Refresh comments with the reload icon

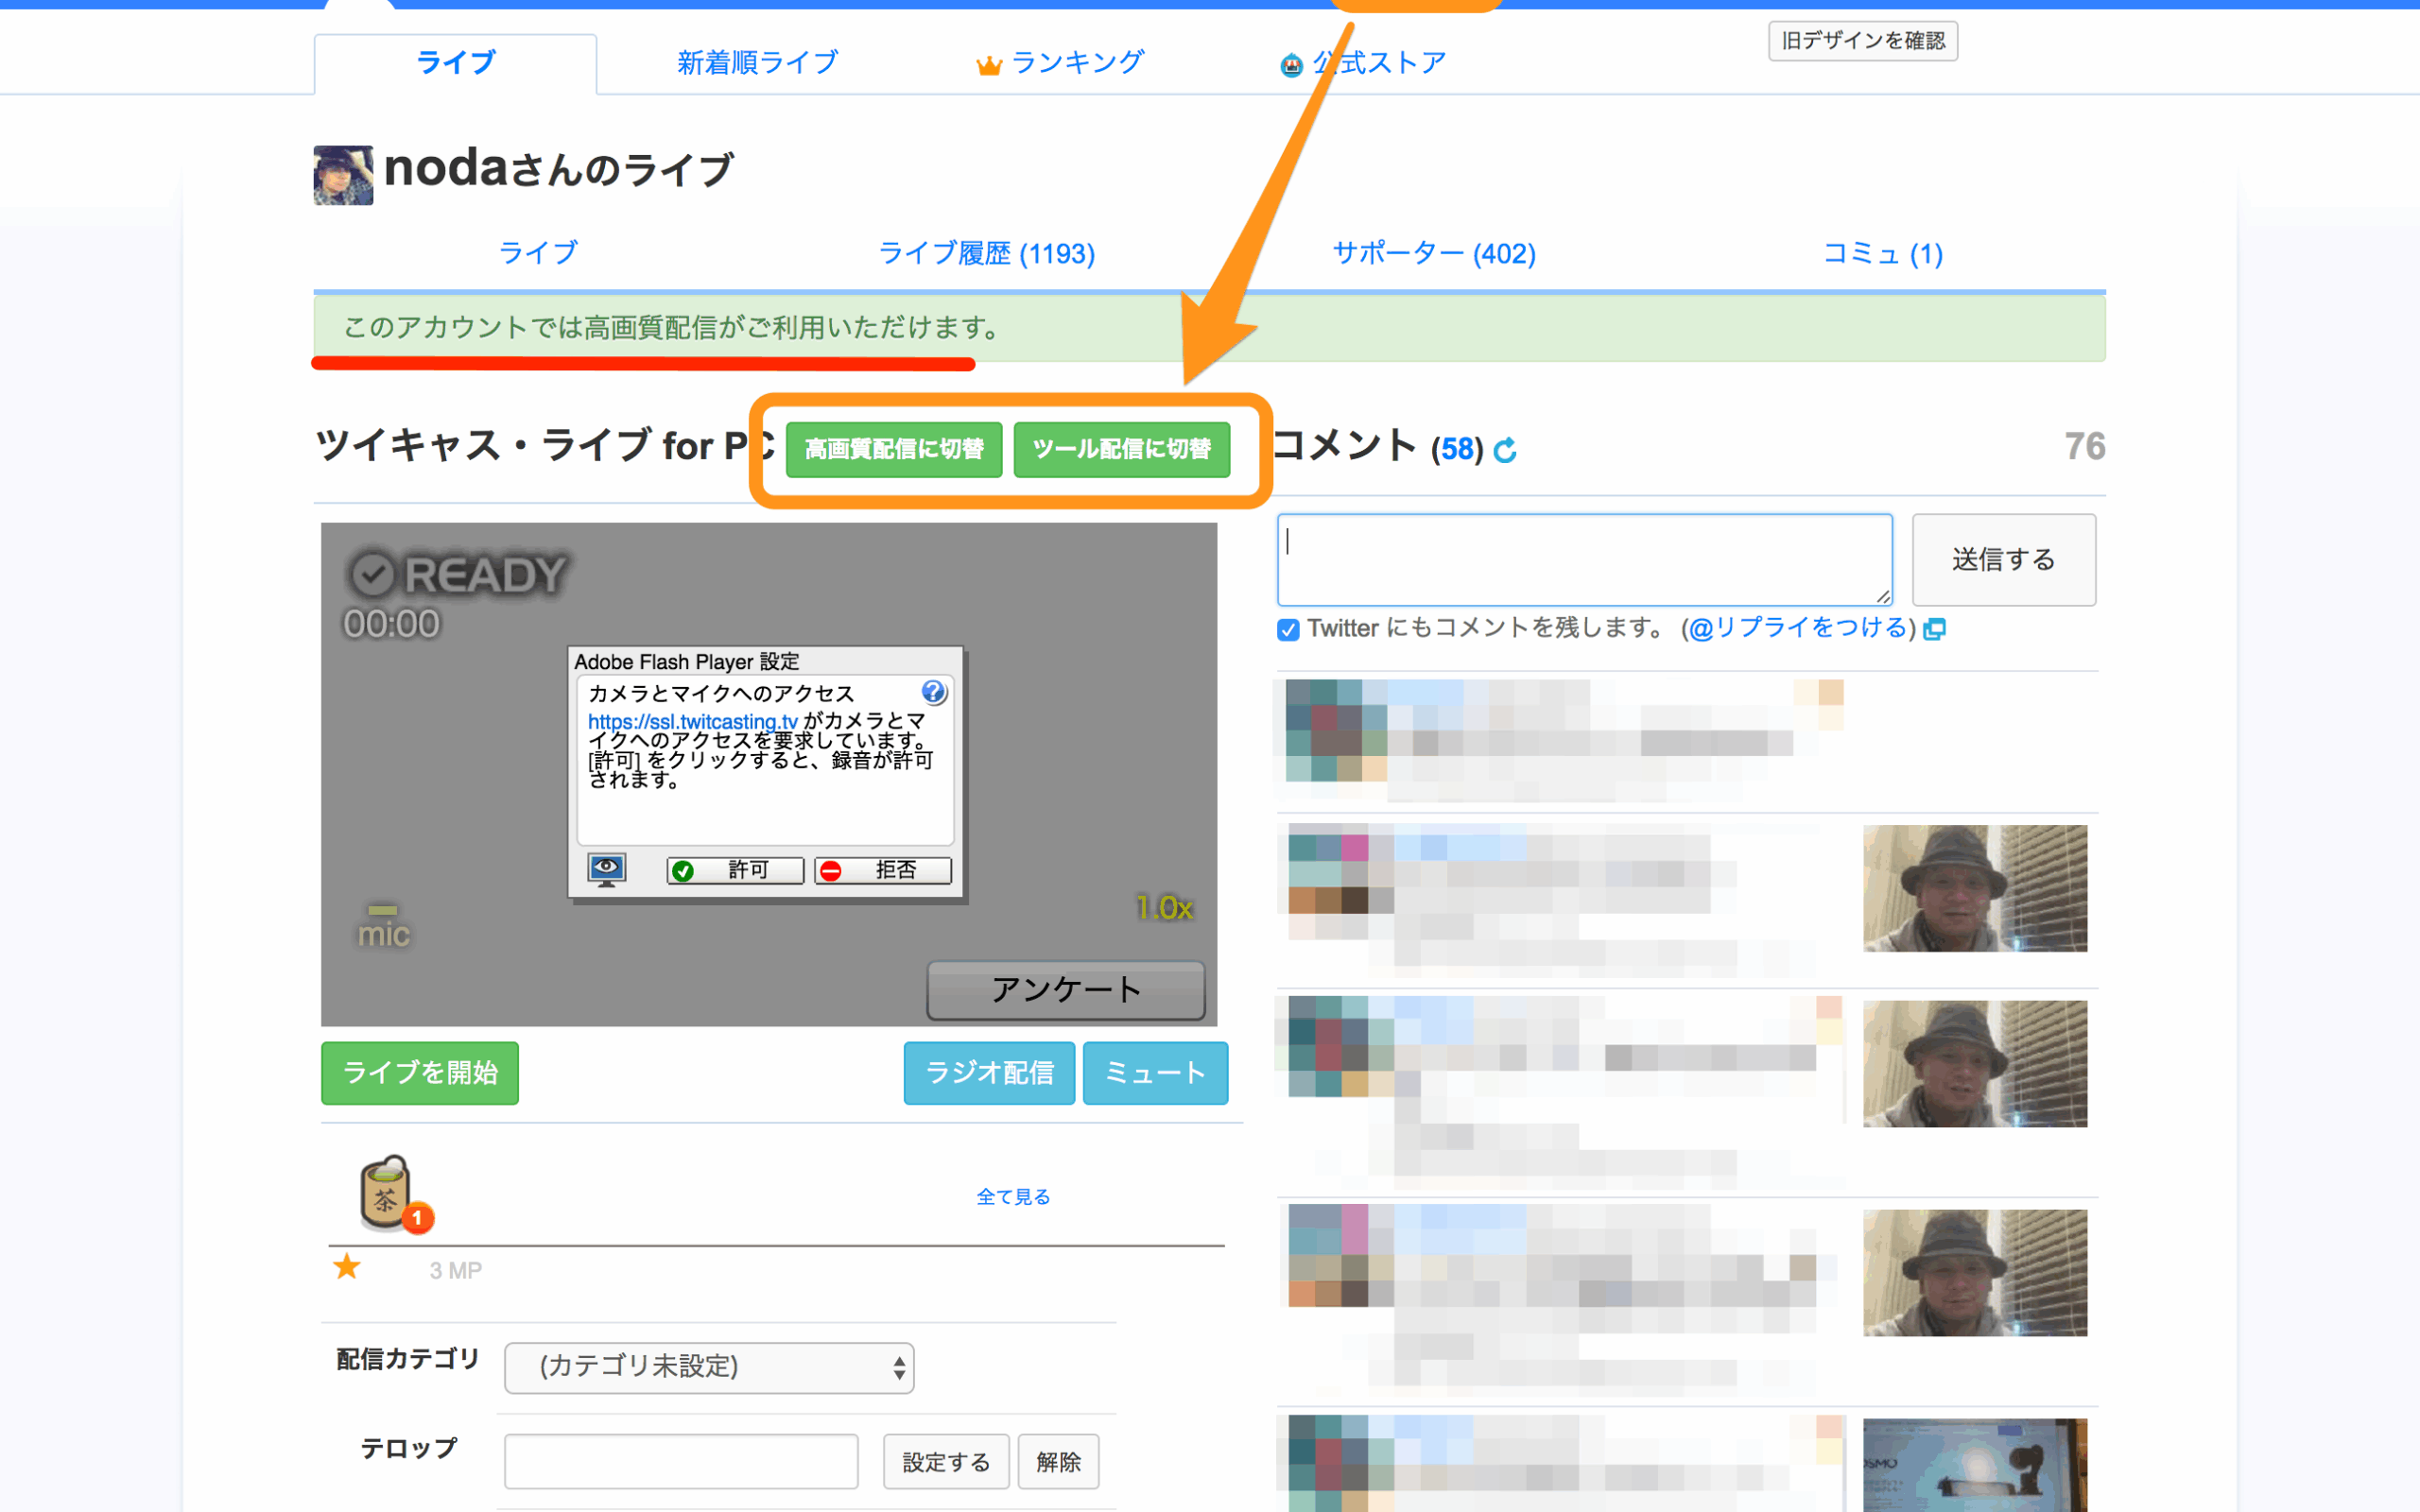[x=1504, y=451]
